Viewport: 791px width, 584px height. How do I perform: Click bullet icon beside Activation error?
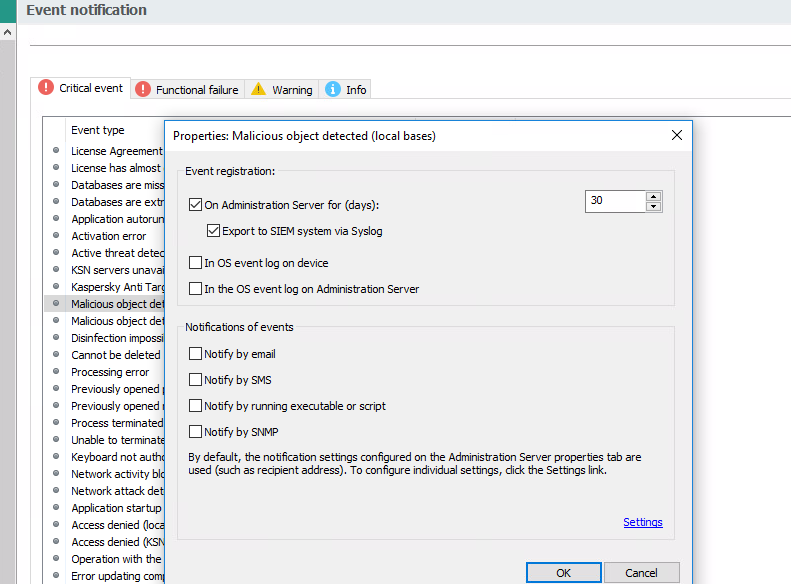(x=57, y=236)
